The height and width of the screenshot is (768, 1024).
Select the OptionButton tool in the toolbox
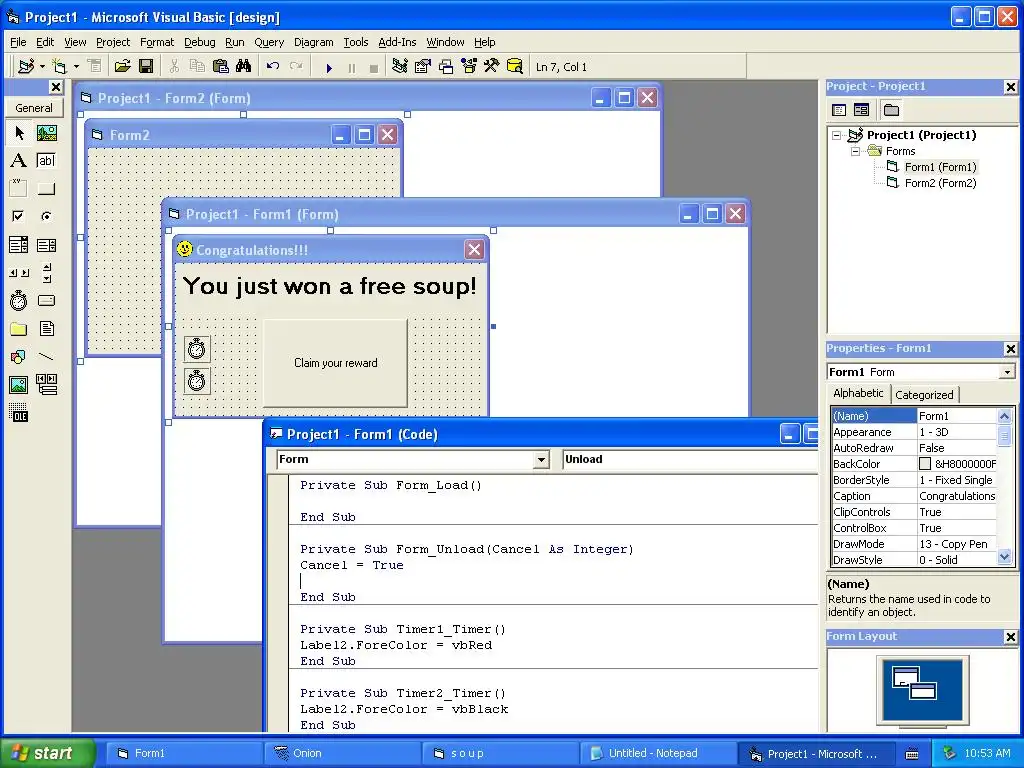click(46, 216)
